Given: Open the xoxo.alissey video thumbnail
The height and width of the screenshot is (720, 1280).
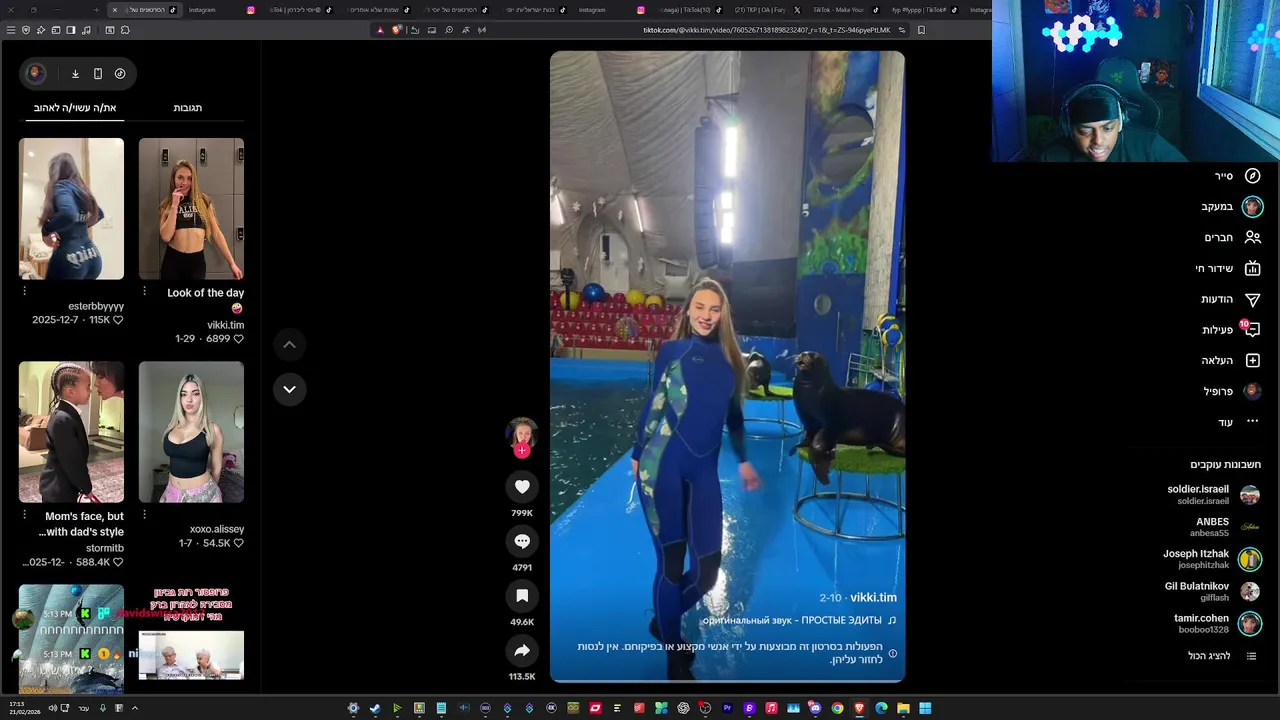Looking at the screenshot, I should (x=191, y=432).
